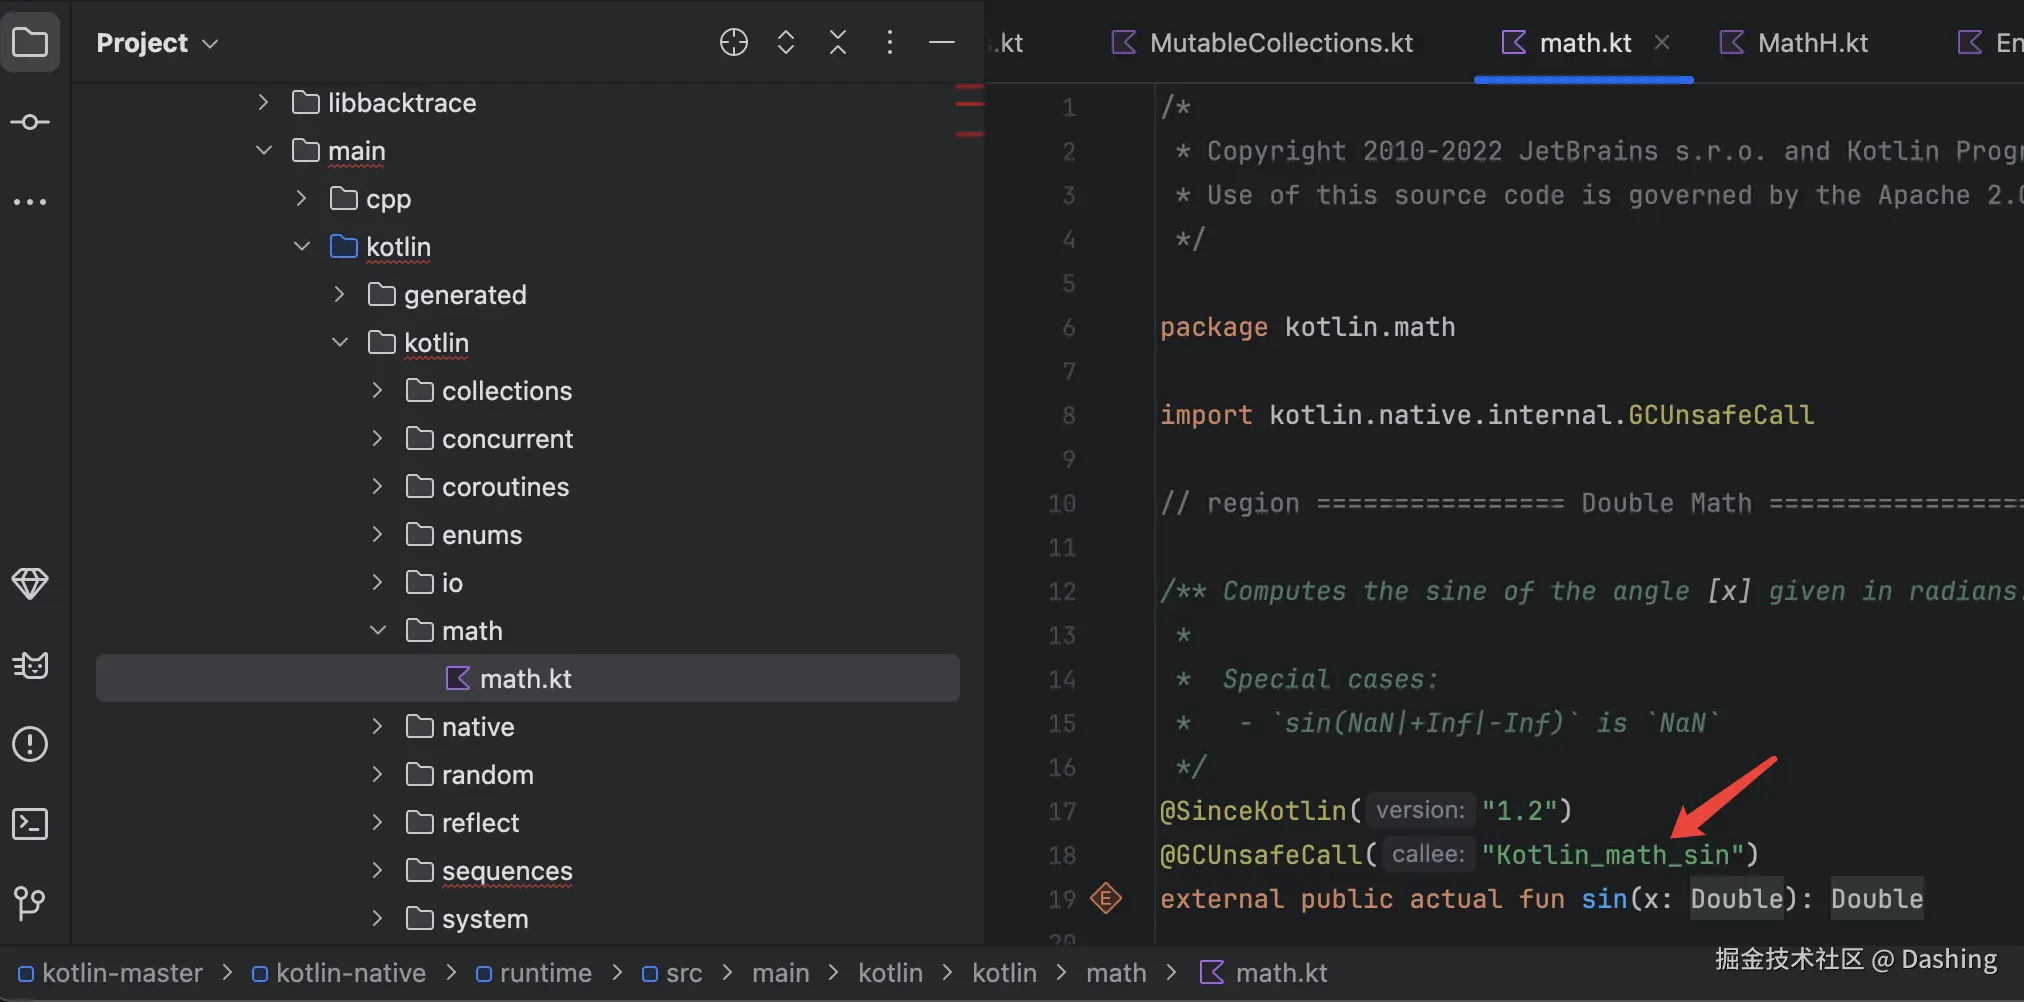
Task: Open the Commit tool window
Action: [x=30, y=122]
